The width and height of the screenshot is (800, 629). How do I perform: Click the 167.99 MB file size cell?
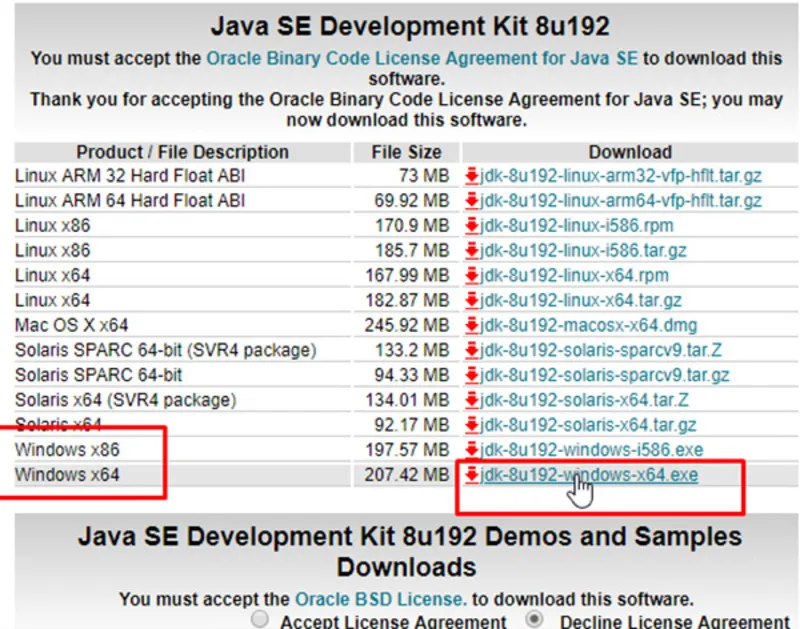point(407,275)
